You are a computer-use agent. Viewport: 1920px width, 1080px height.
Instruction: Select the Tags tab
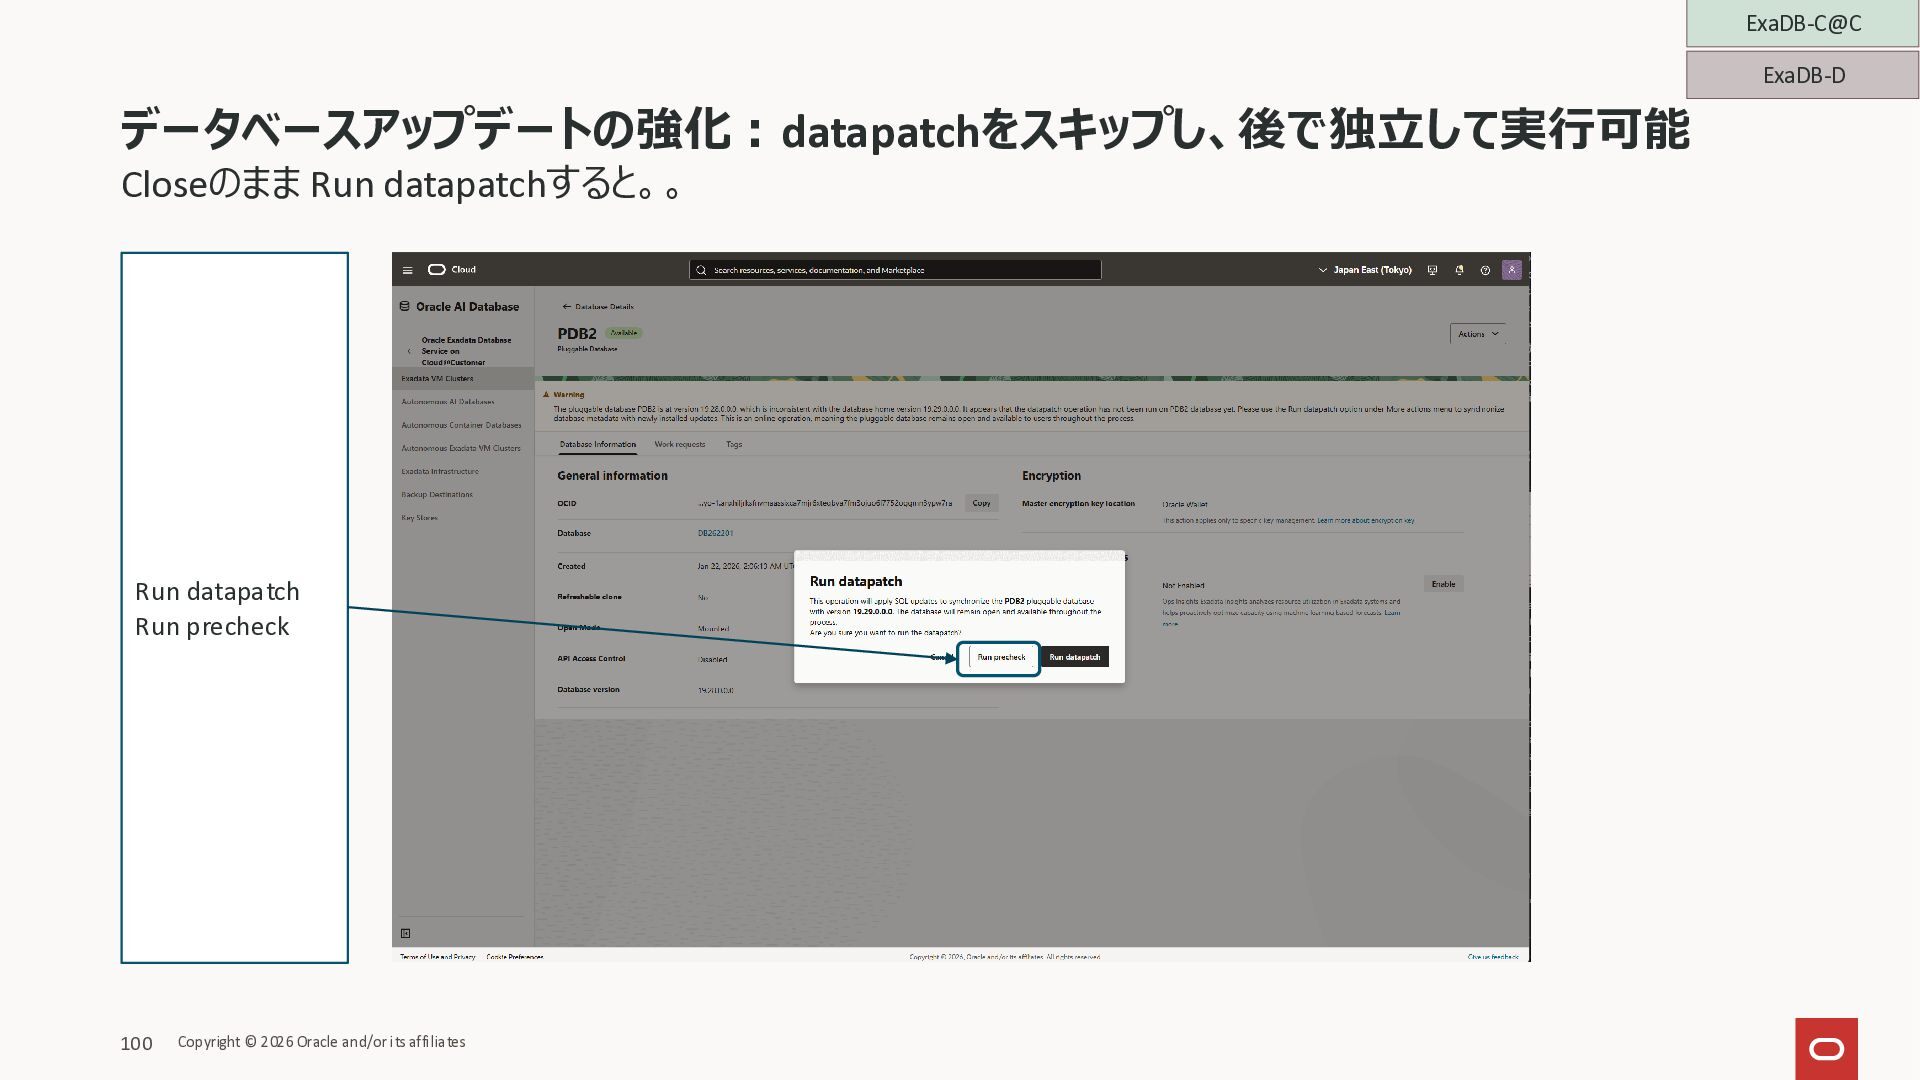(734, 444)
